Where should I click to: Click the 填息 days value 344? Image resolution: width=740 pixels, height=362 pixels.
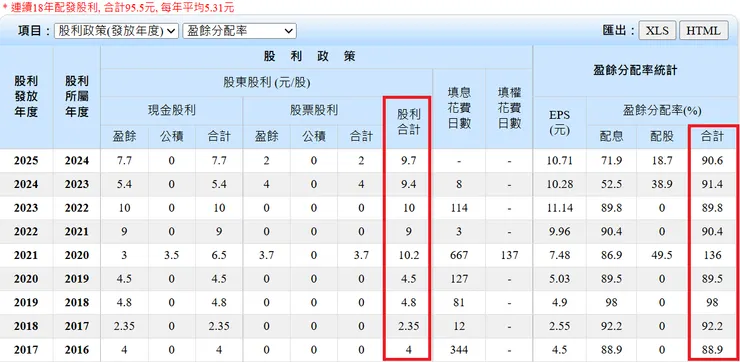(x=459, y=350)
